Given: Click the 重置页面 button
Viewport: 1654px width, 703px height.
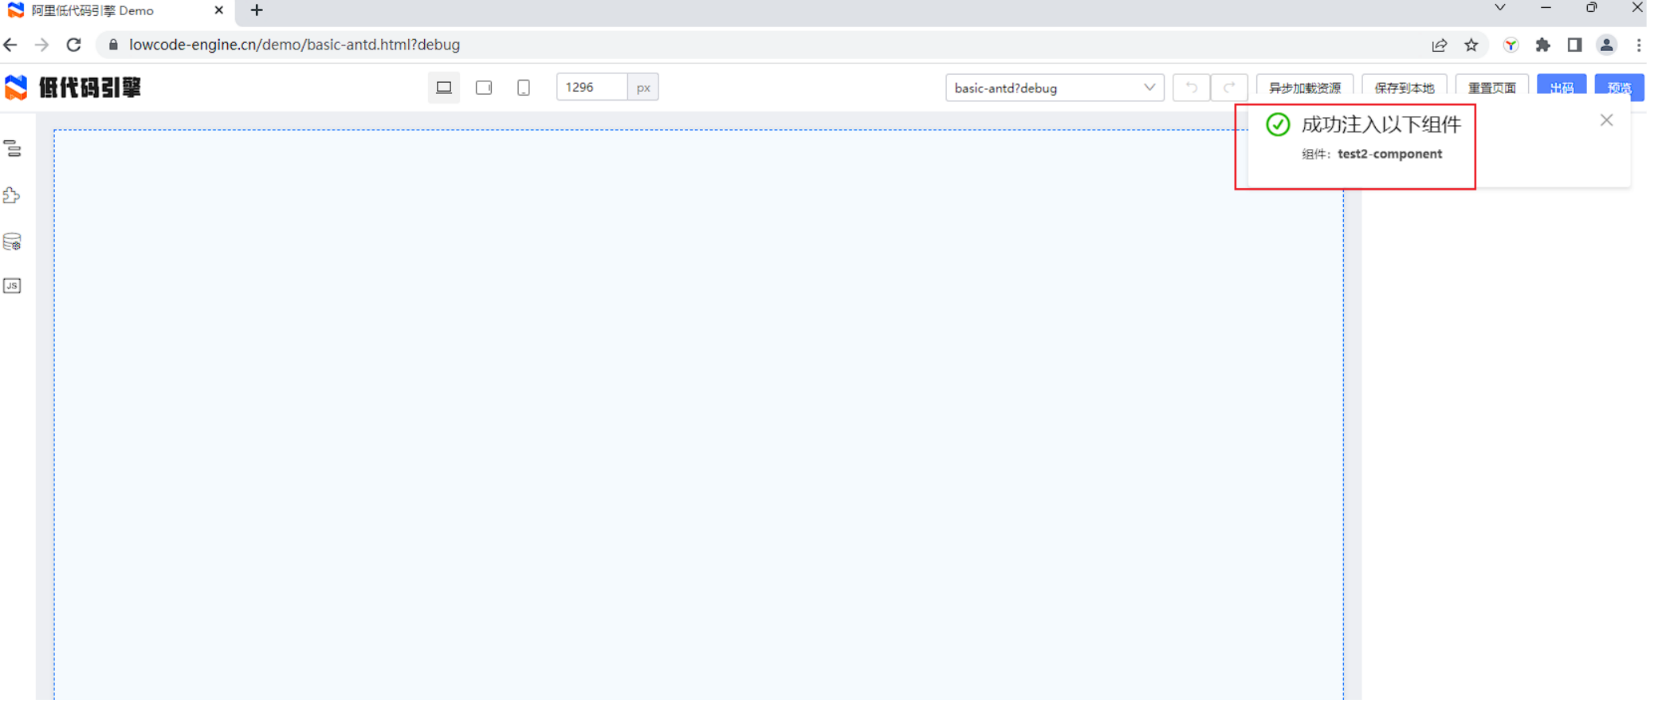Looking at the screenshot, I should click(x=1491, y=88).
